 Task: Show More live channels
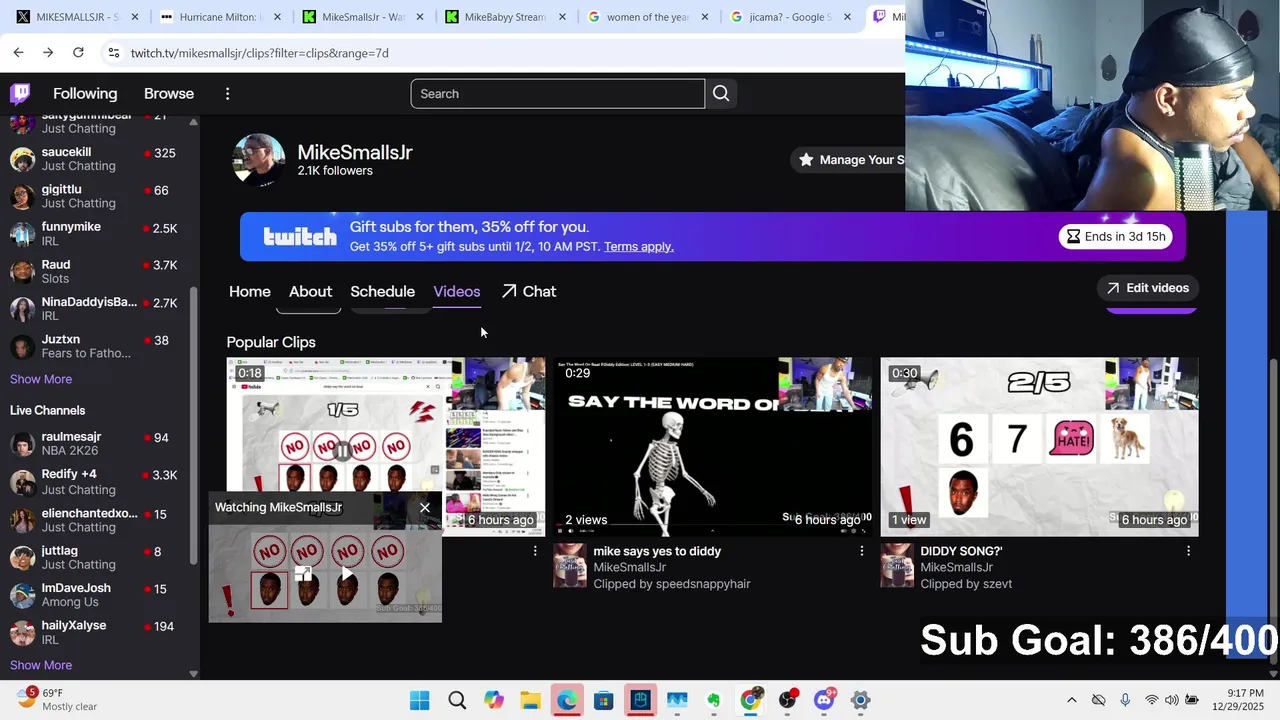point(41,665)
